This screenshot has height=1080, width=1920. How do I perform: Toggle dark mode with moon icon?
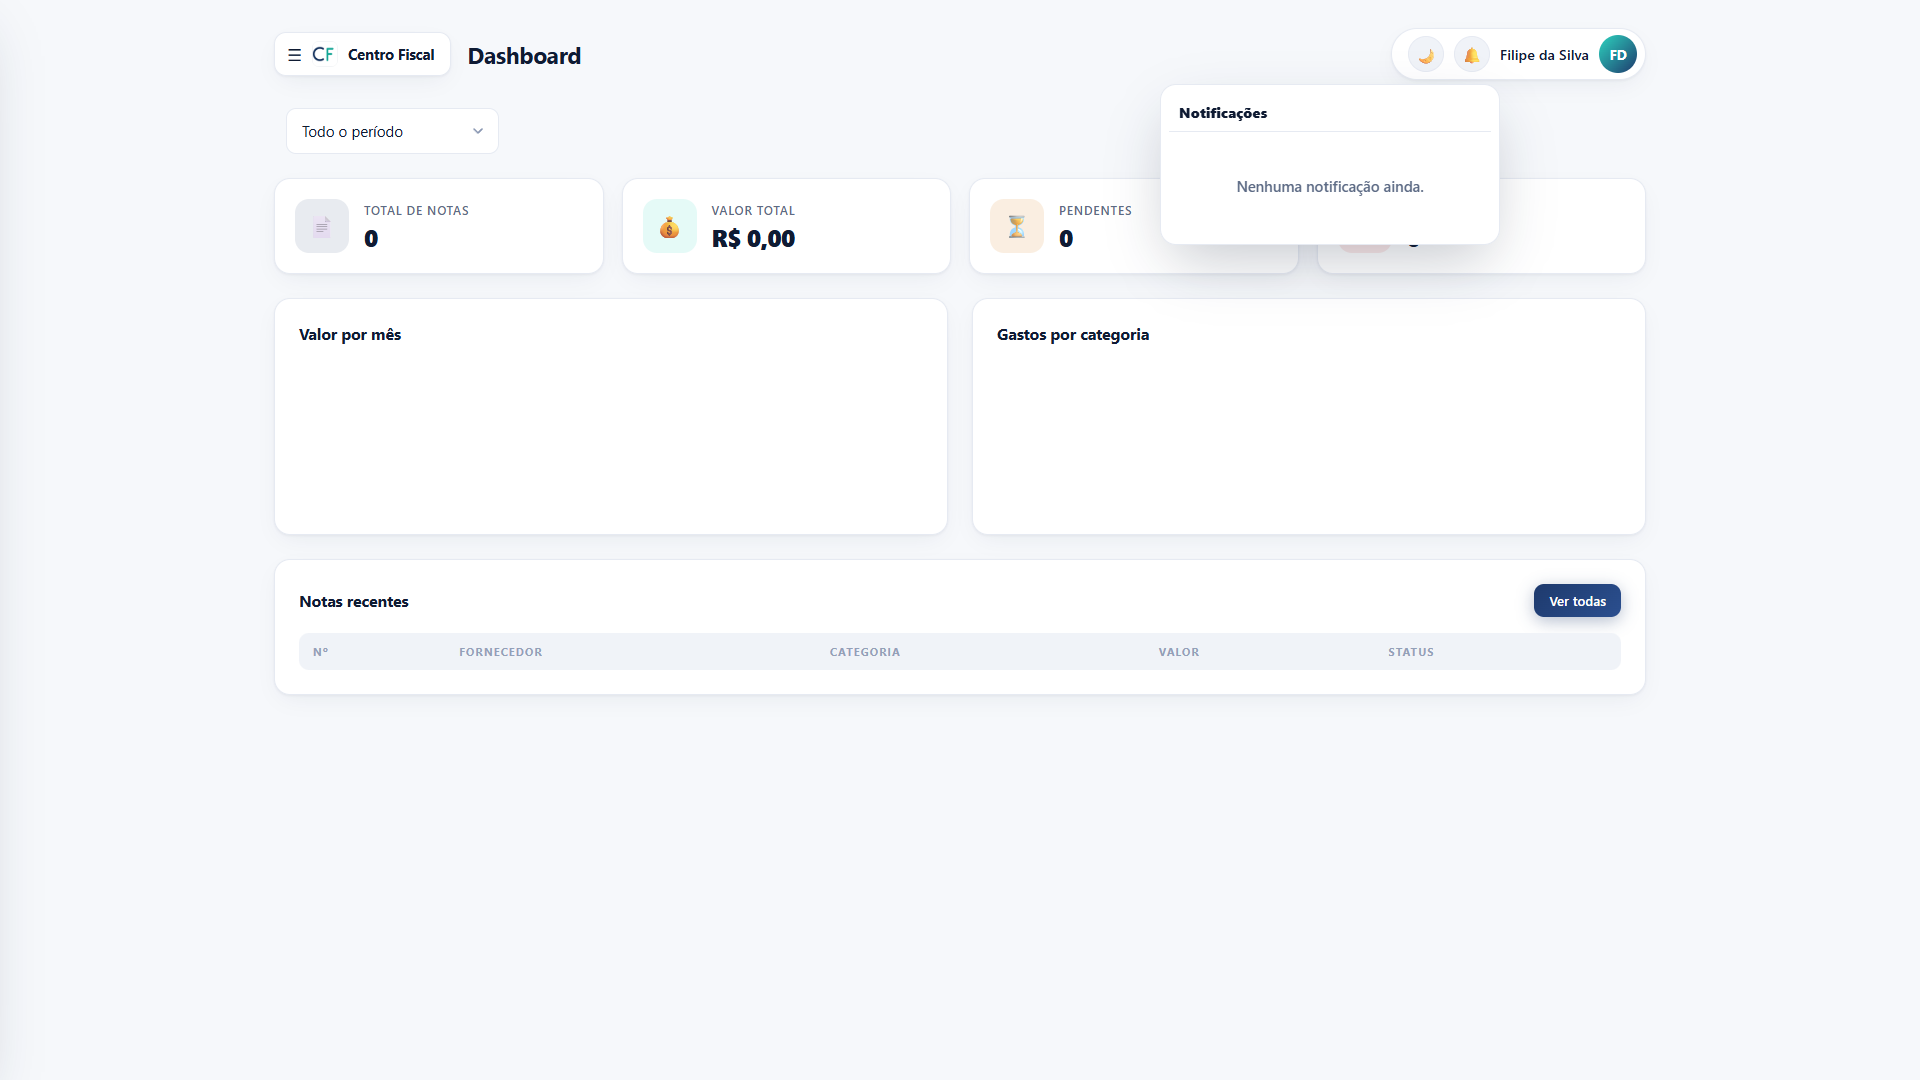[x=1426, y=55]
